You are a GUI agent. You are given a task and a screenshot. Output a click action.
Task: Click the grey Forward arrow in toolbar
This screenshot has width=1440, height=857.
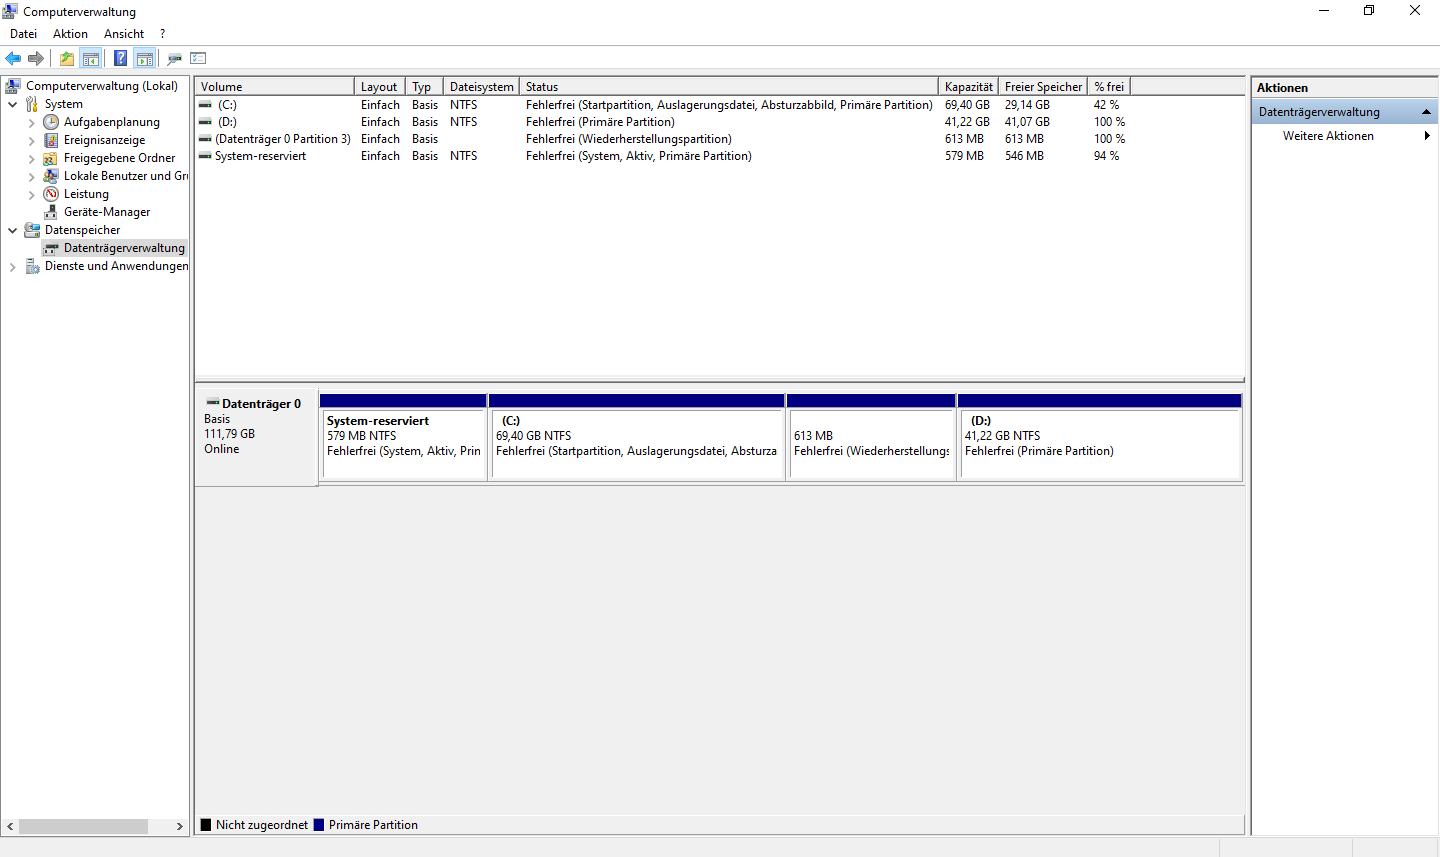point(36,58)
